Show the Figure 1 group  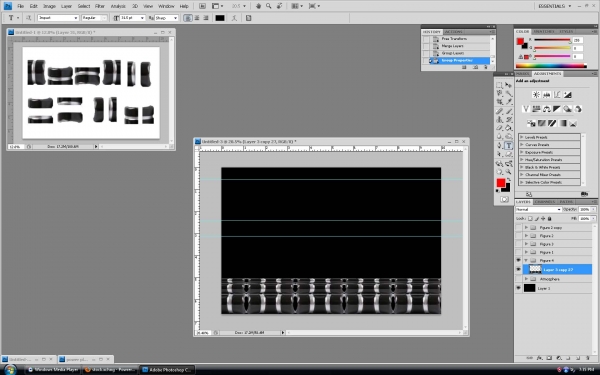[x=518, y=252]
